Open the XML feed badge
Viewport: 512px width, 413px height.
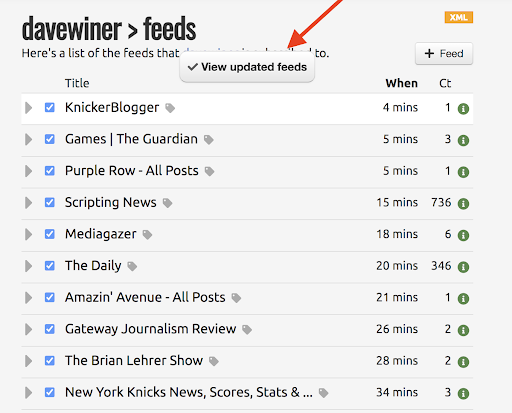(459, 17)
